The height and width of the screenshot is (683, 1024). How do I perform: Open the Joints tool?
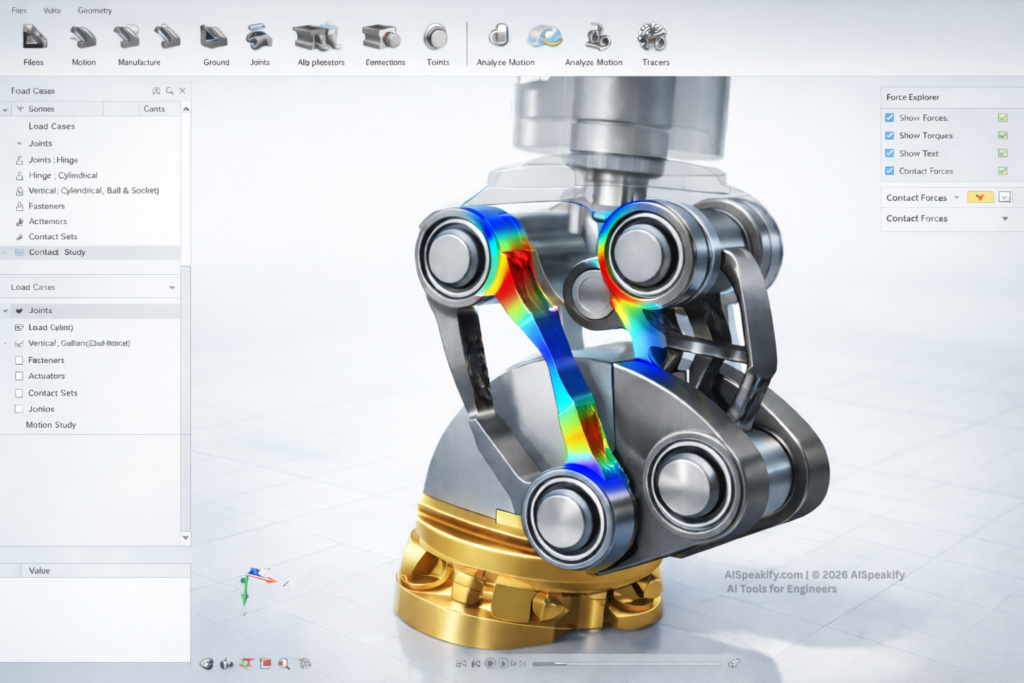[x=260, y=42]
